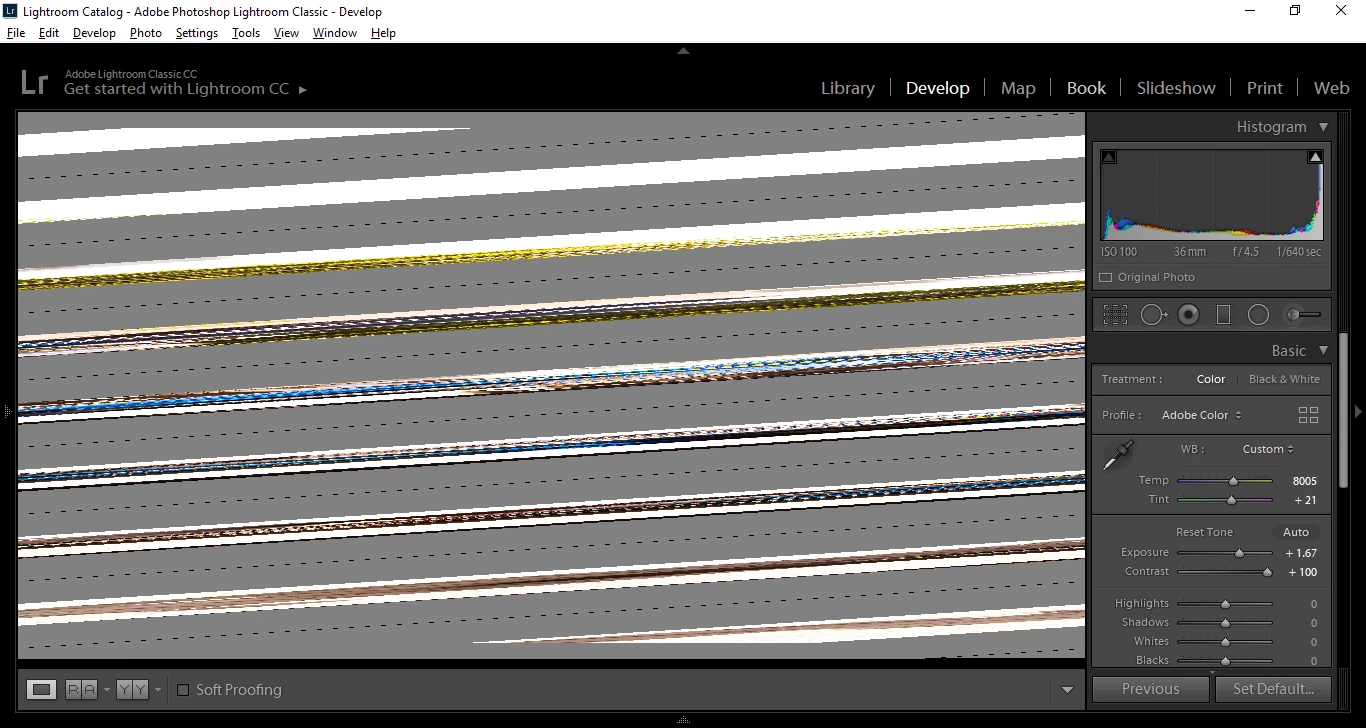Image resolution: width=1366 pixels, height=728 pixels.
Task: Click the Lr logo identity plate
Action: coord(34,82)
